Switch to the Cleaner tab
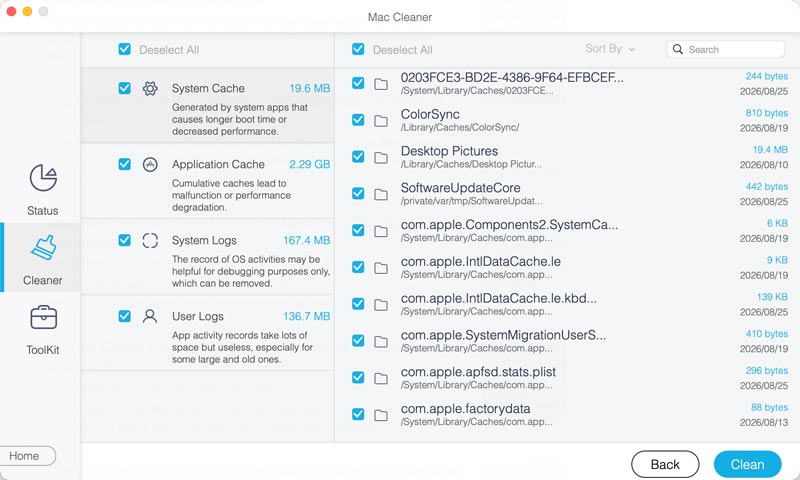 (42, 258)
